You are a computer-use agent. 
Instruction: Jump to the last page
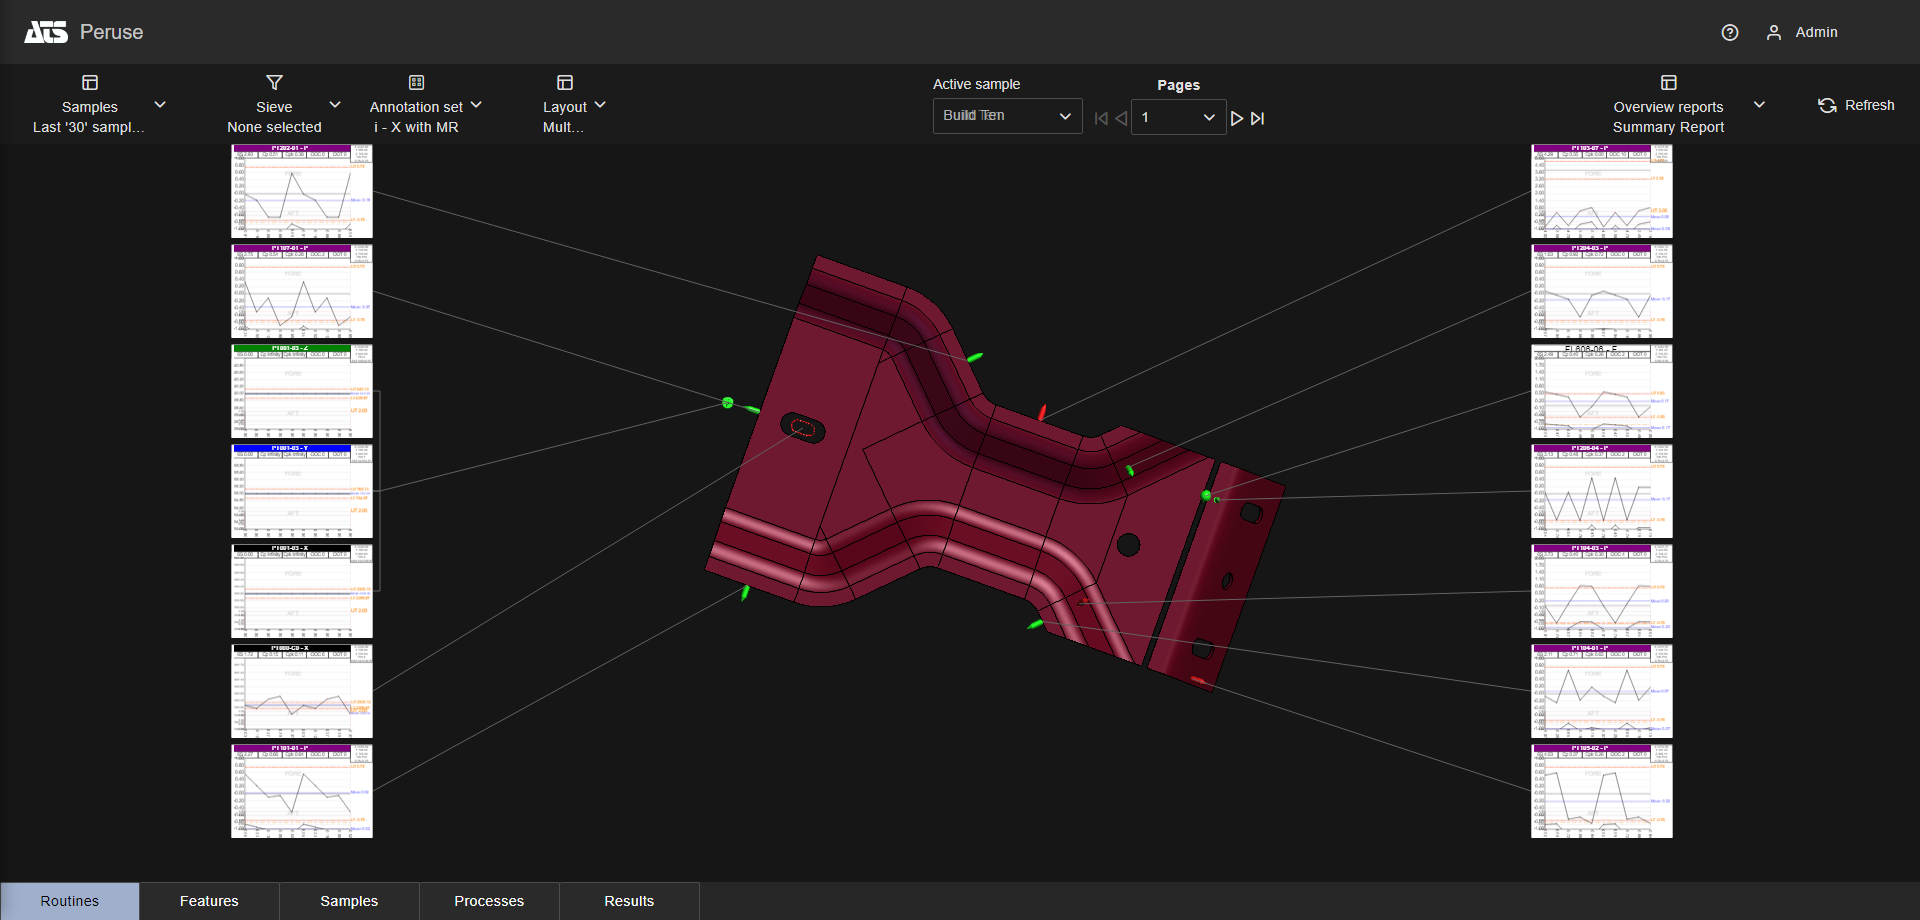click(x=1258, y=118)
